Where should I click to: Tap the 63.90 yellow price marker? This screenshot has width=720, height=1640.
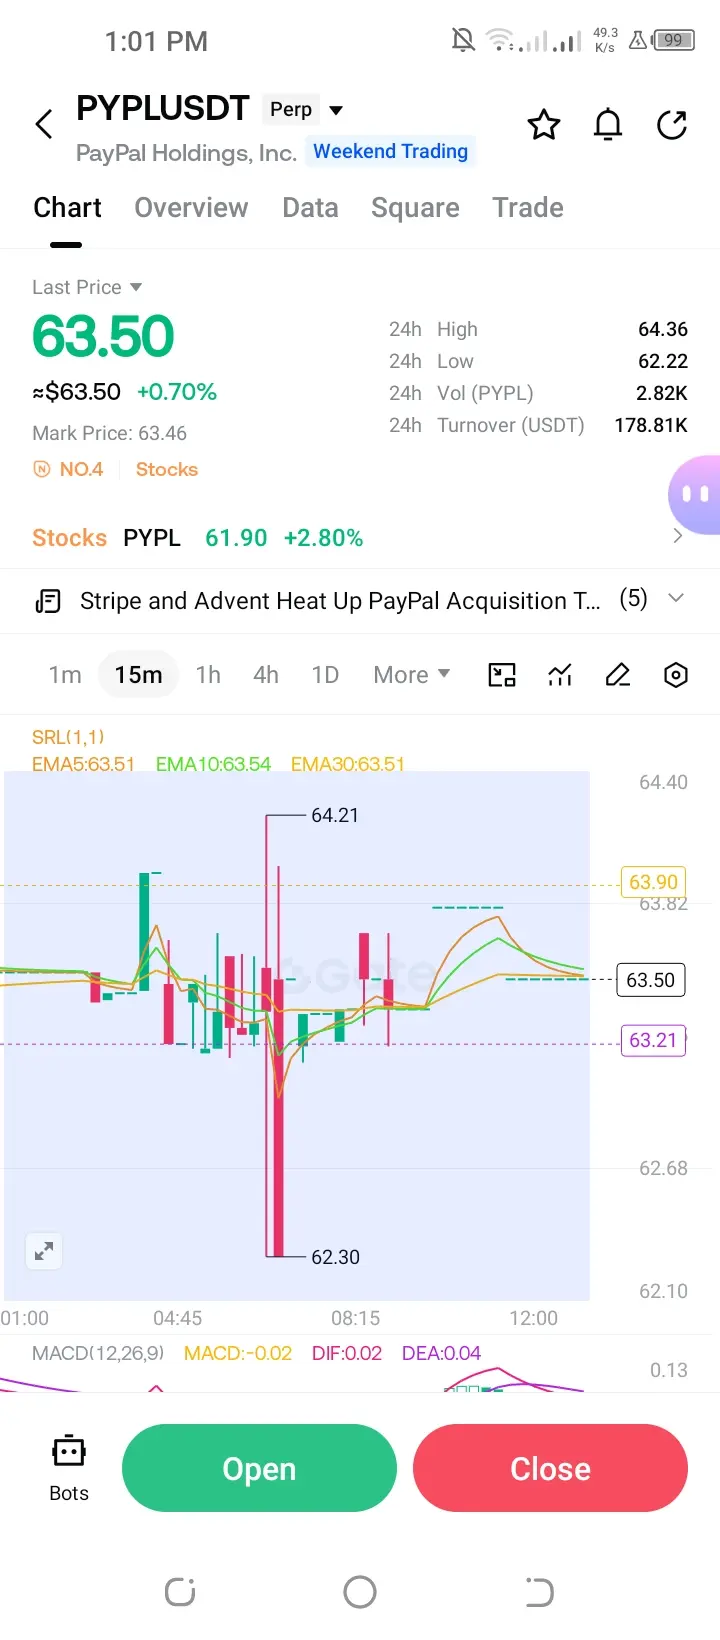click(x=653, y=882)
